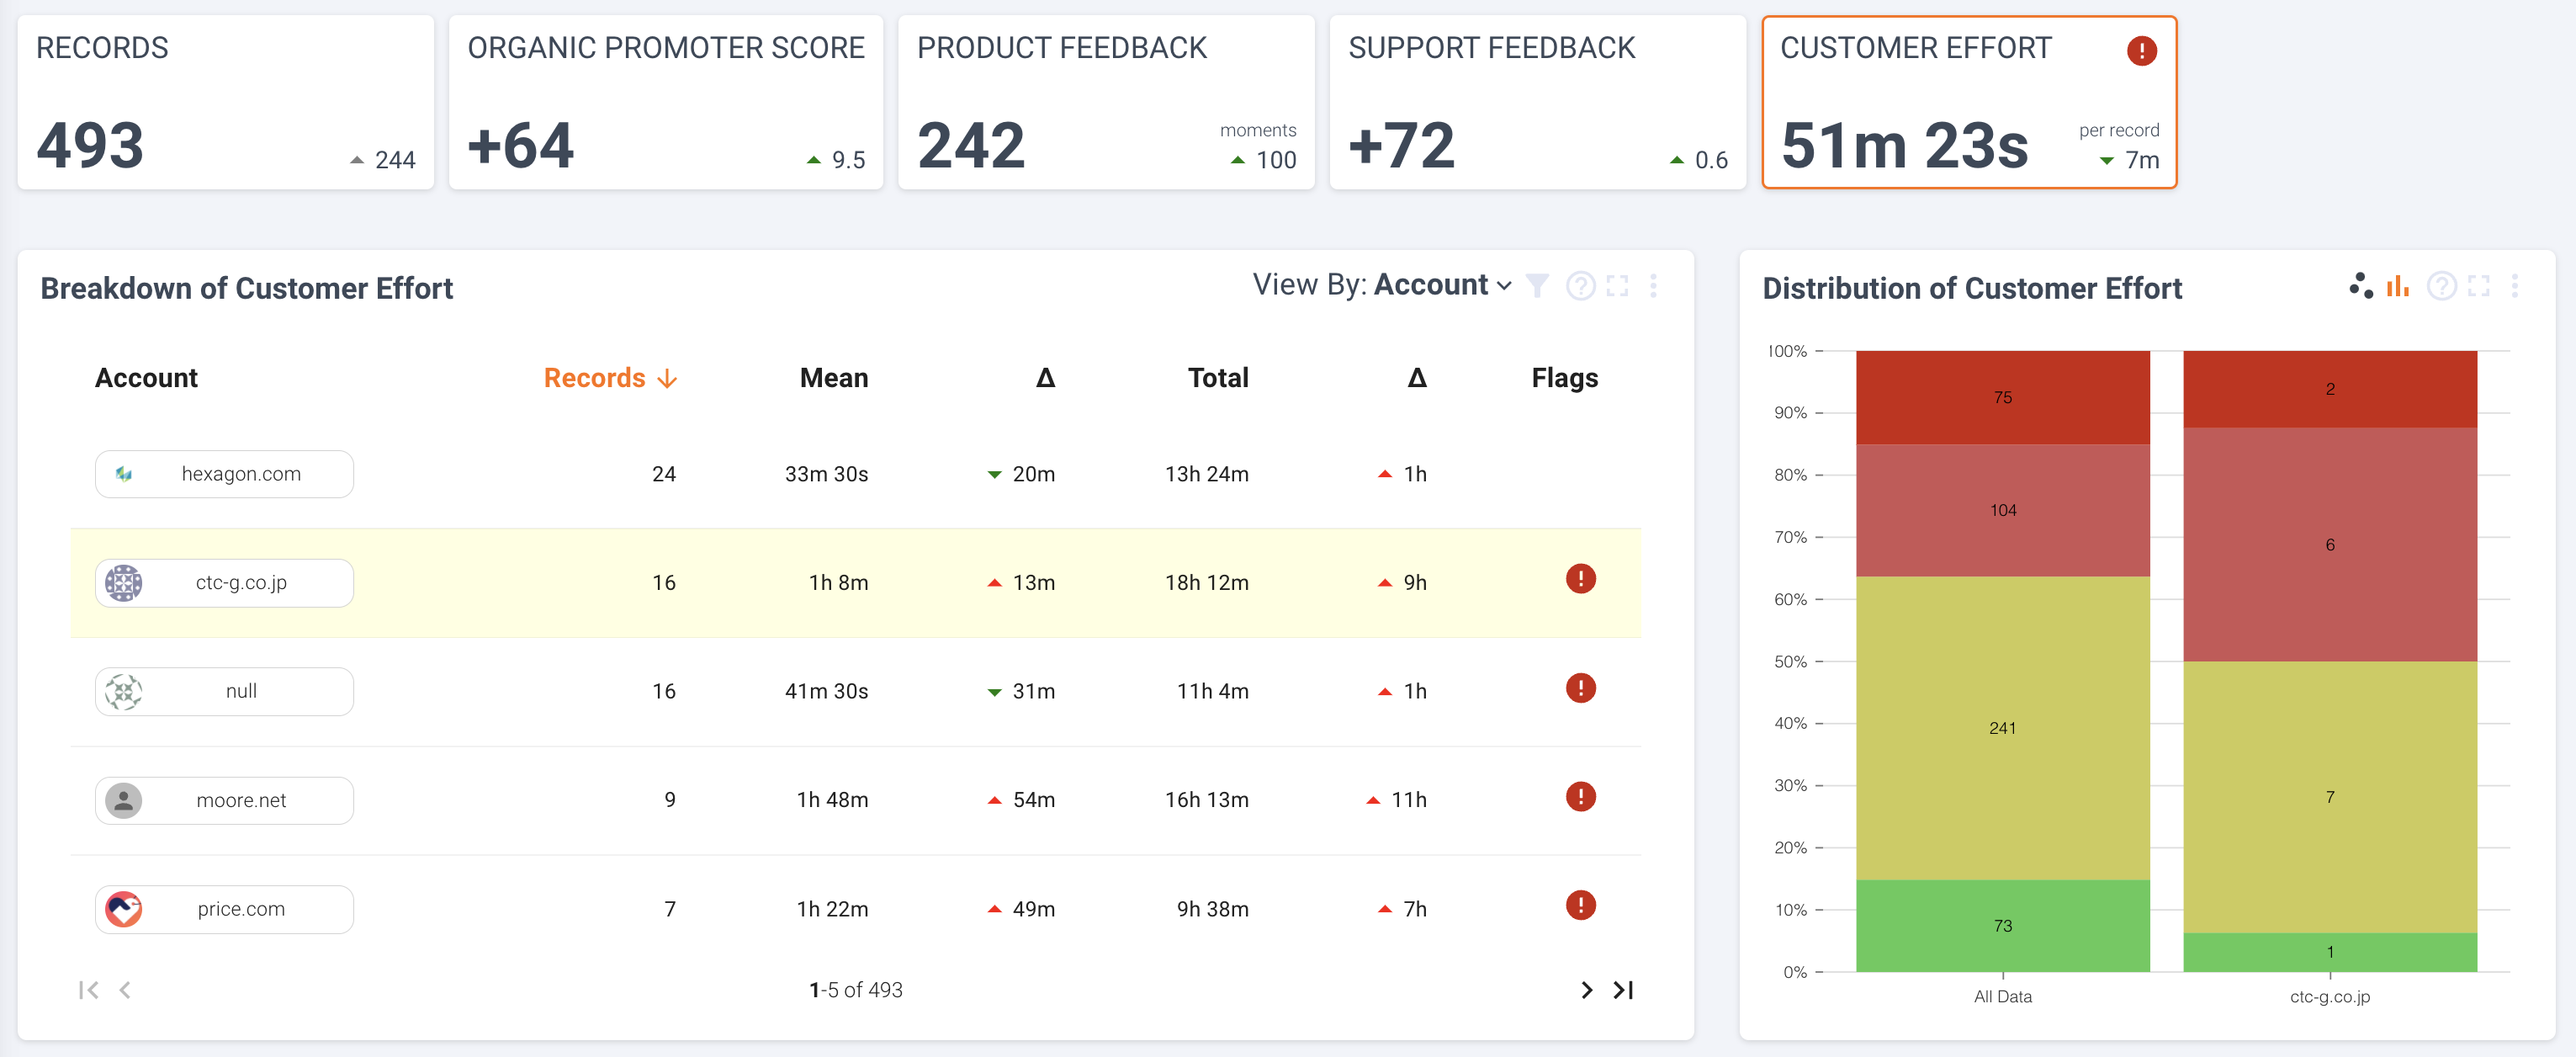This screenshot has width=2576, height=1057.
Task: Go to next page of results
Action: click(x=1586, y=990)
